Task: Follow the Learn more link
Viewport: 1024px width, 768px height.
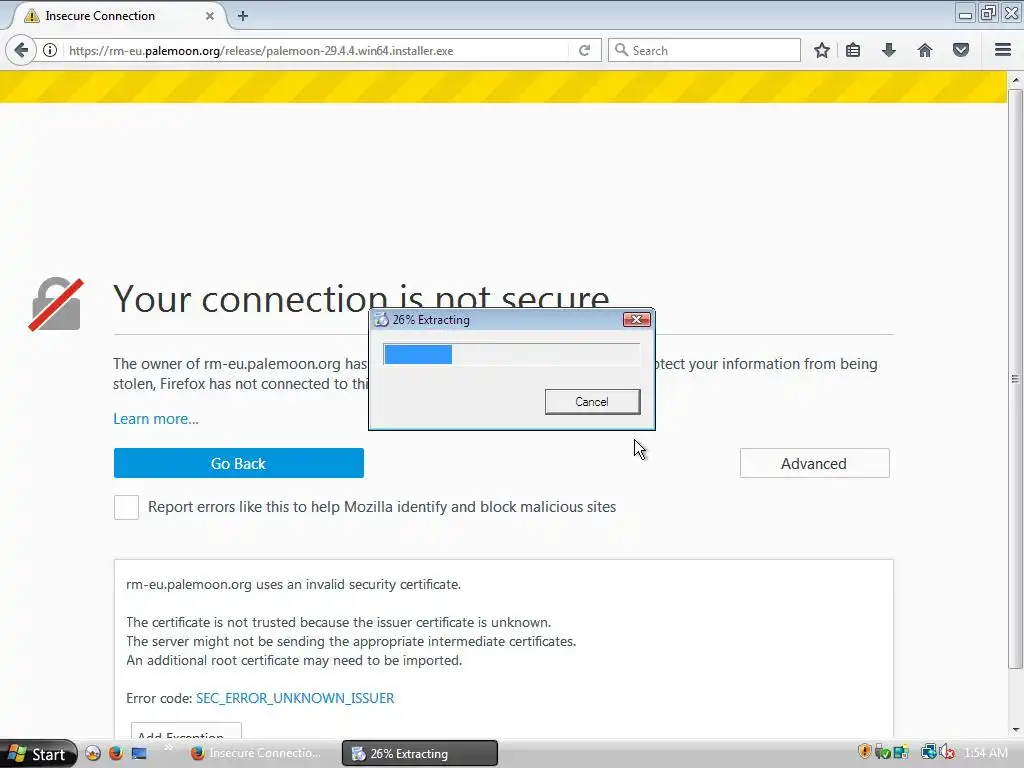Action: click(155, 419)
